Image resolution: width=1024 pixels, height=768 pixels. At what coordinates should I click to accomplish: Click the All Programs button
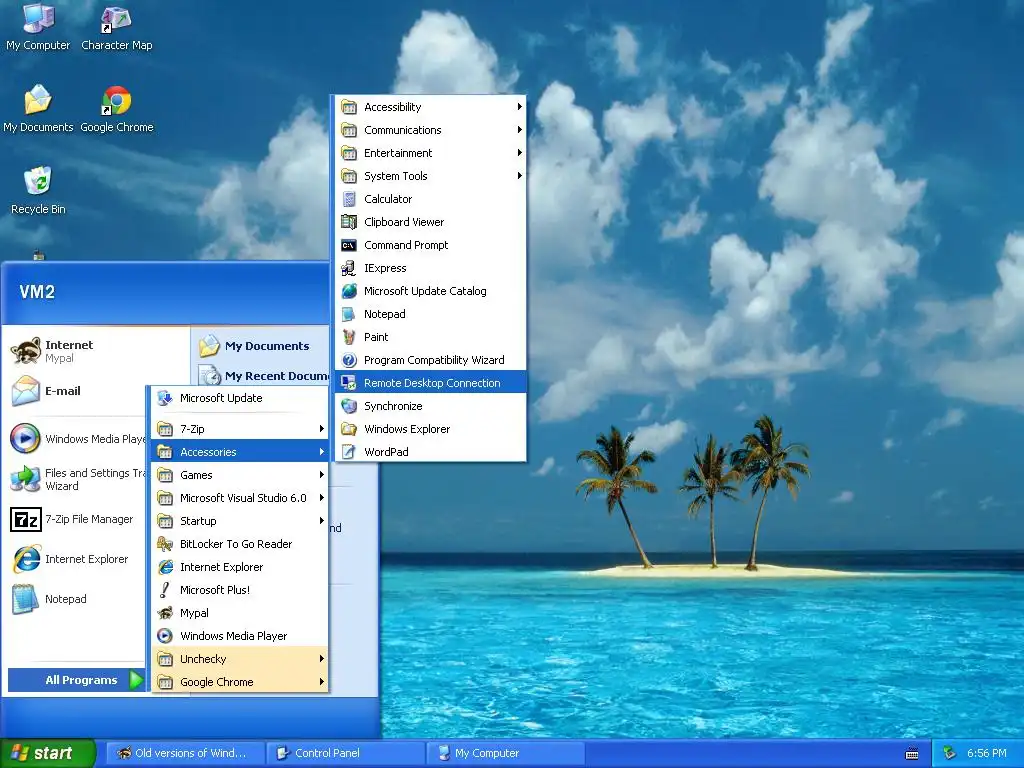click(76, 680)
